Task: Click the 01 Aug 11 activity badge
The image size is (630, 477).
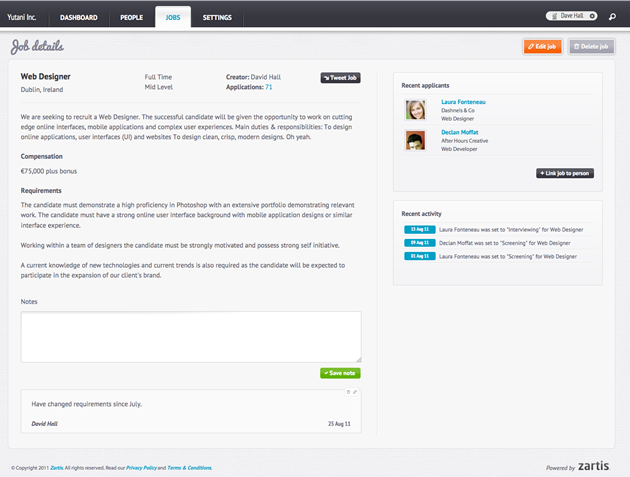Action: [419, 256]
